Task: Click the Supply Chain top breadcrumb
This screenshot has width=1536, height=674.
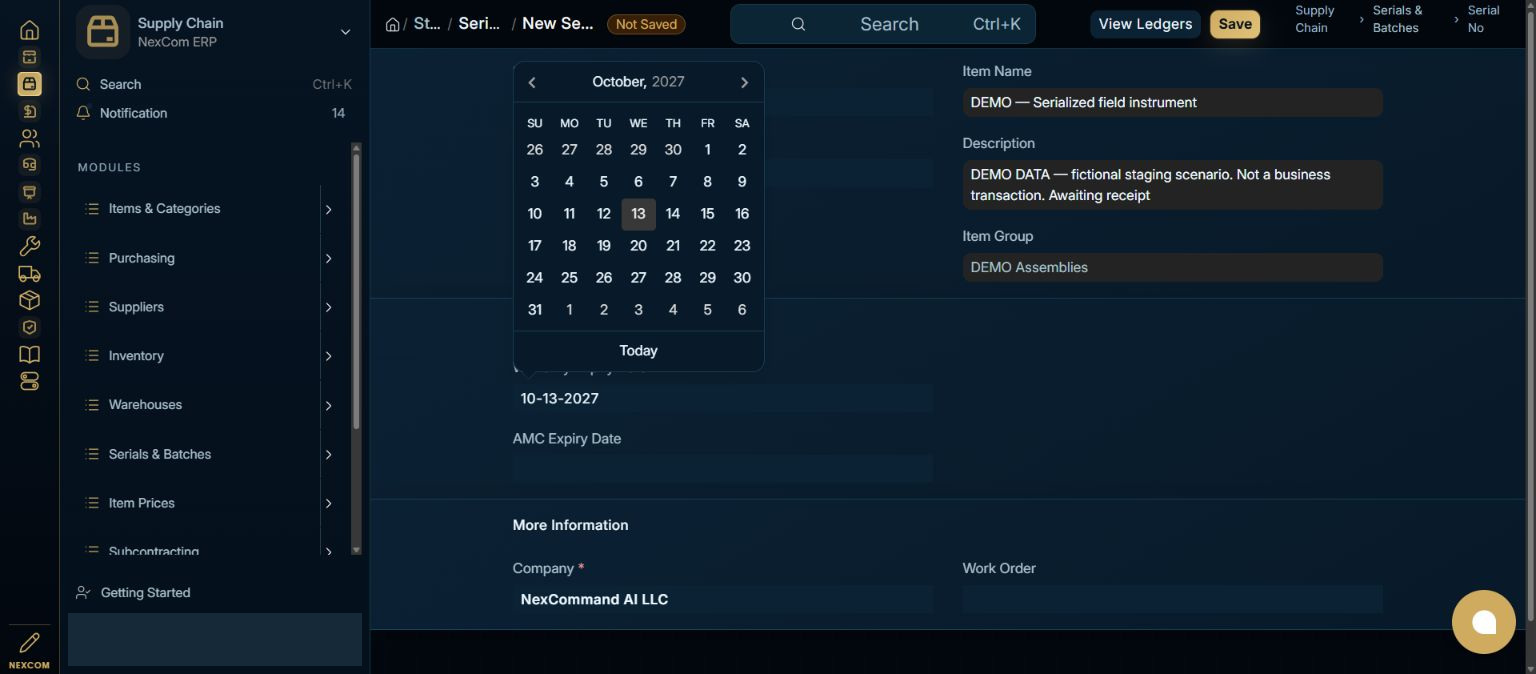Action: 1315,19
